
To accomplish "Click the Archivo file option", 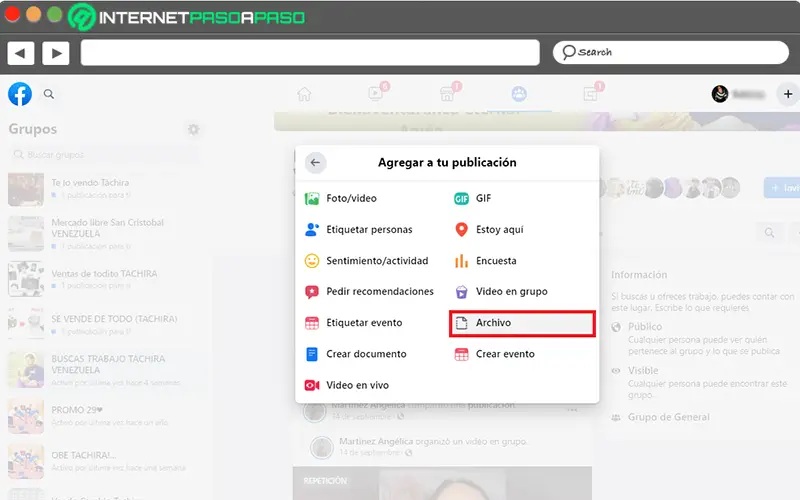I will click(522, 323).
